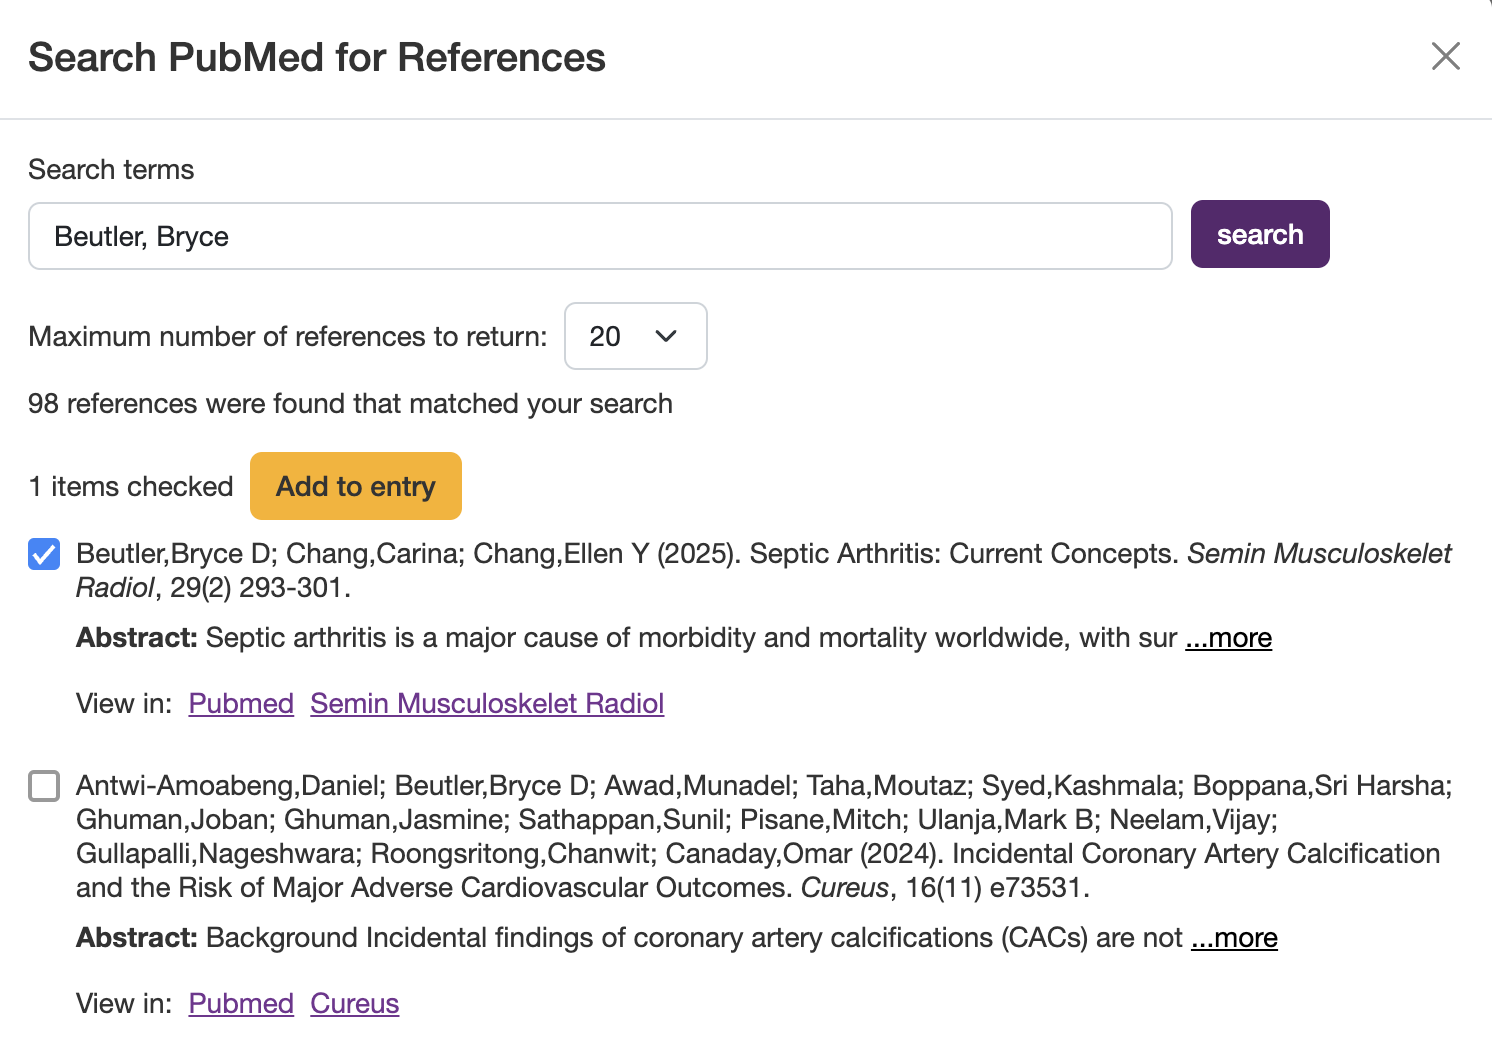Open the Semin Musculoskelet Radiol journal link
The height and width of the screenshot is (1044, 1492).
487,703
